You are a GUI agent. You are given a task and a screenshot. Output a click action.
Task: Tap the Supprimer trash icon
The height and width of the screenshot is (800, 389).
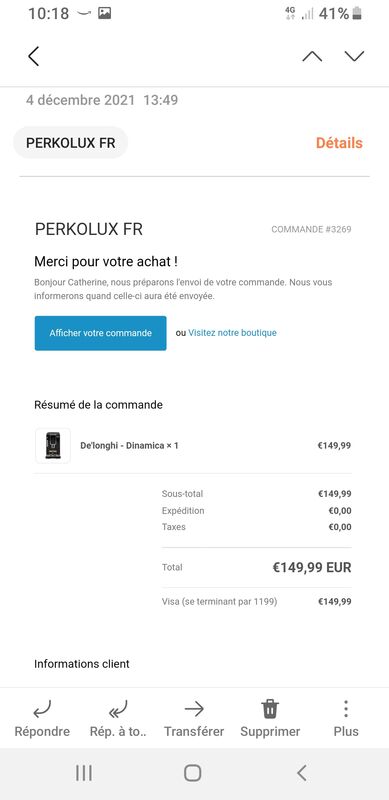point(270,709)
